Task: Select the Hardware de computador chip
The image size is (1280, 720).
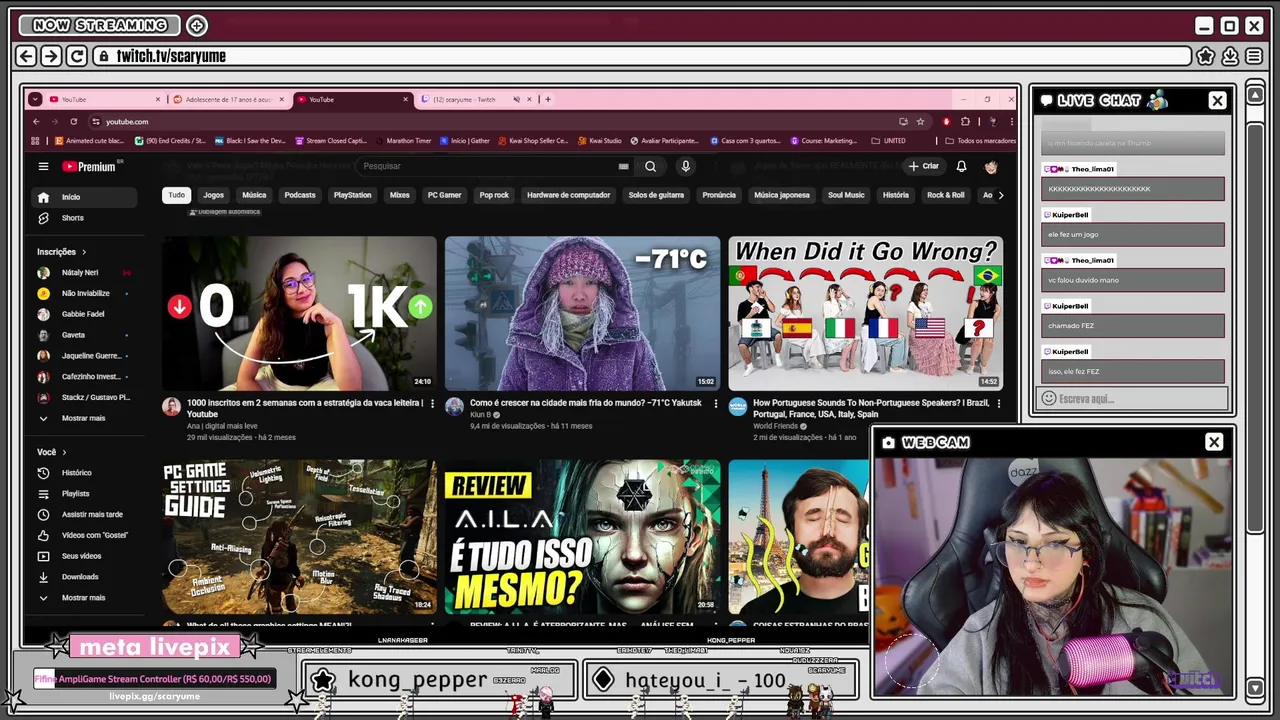Action: (x=568, y=195)
